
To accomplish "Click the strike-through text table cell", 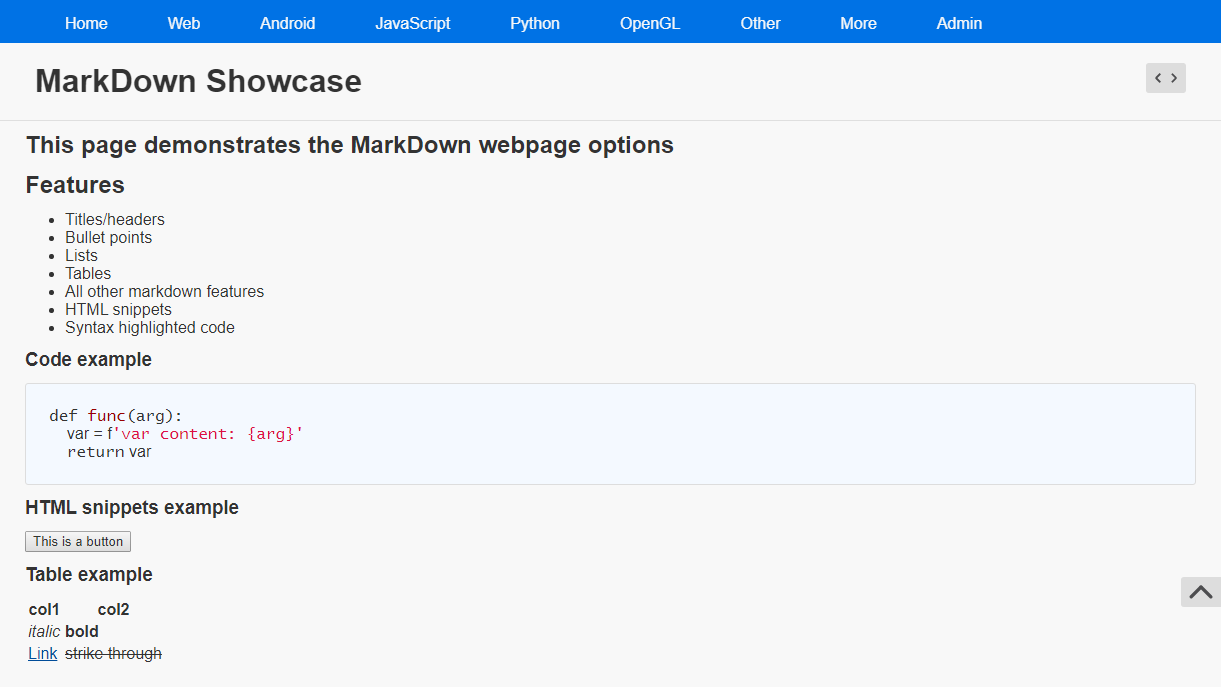I will pos(113,654).
